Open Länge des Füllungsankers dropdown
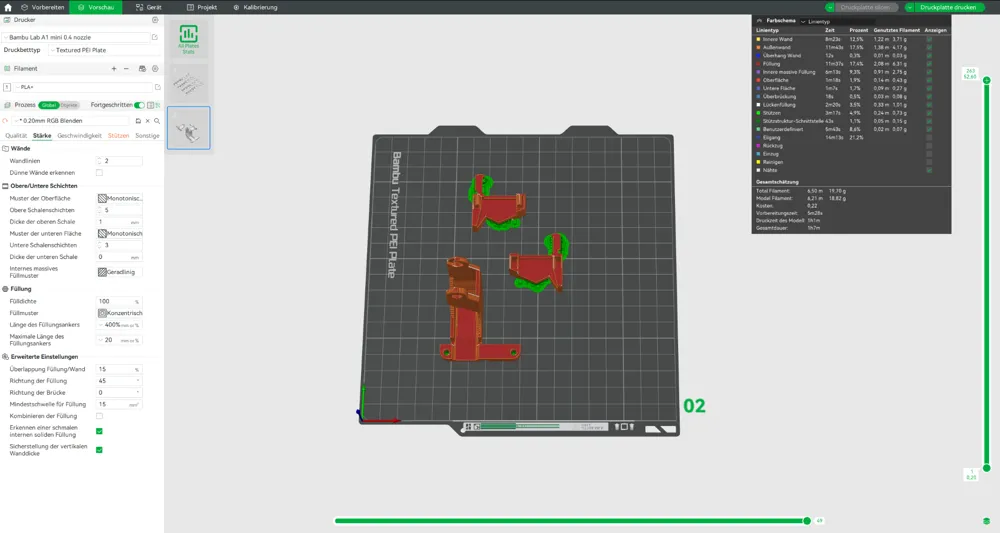The width and height of the screenshot is (1000, 533). coord(119,325)
